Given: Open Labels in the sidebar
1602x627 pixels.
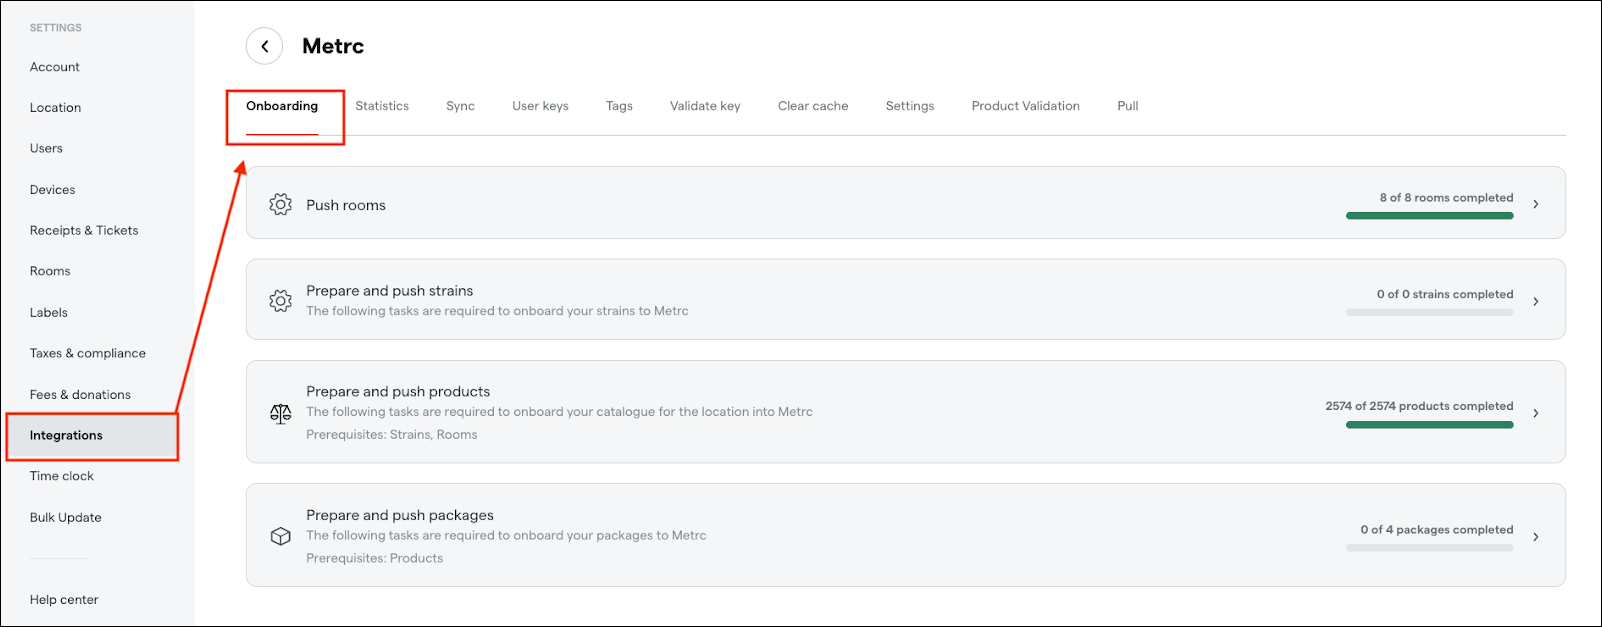Looking at the screenshot, I should 49,313.
